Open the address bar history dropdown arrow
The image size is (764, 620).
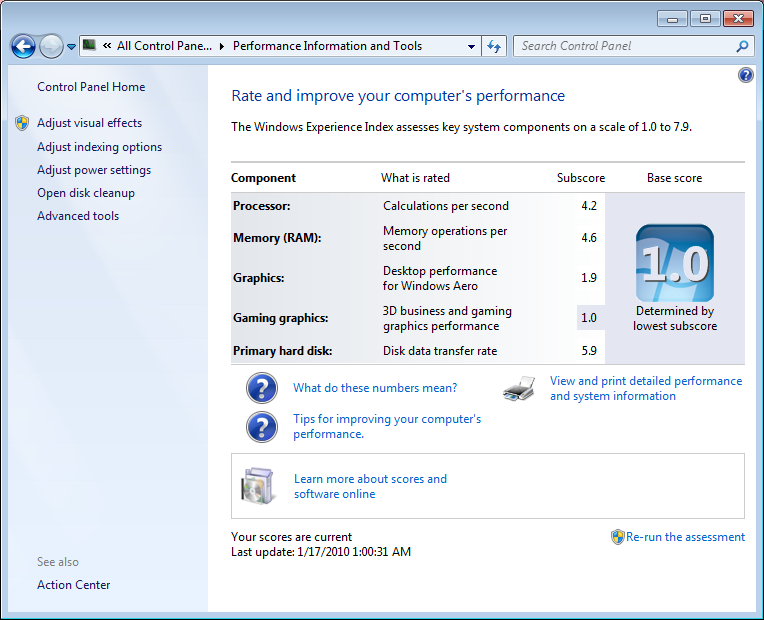[471, 46]
